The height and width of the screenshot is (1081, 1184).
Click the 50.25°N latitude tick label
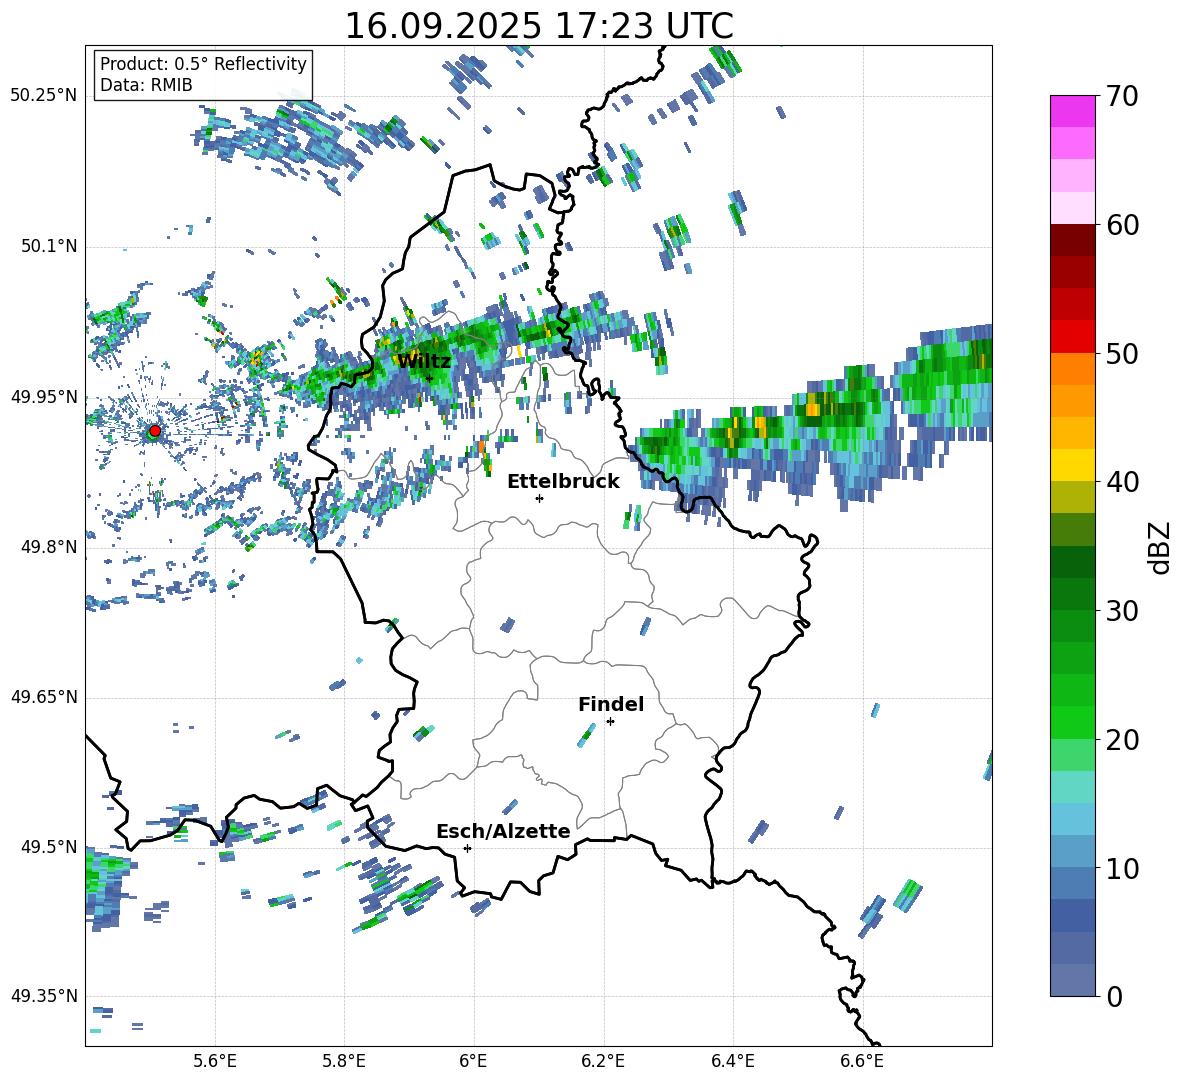pyautogui.click(x=44, y=96)
